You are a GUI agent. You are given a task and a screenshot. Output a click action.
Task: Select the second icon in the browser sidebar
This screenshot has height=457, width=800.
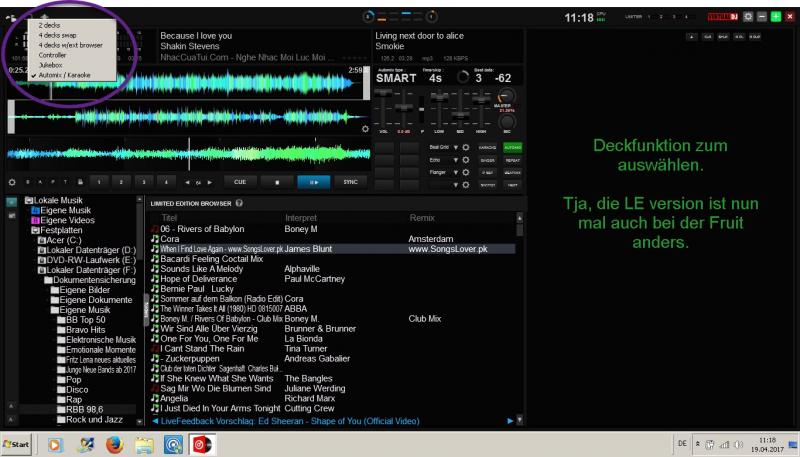(12, 215)
